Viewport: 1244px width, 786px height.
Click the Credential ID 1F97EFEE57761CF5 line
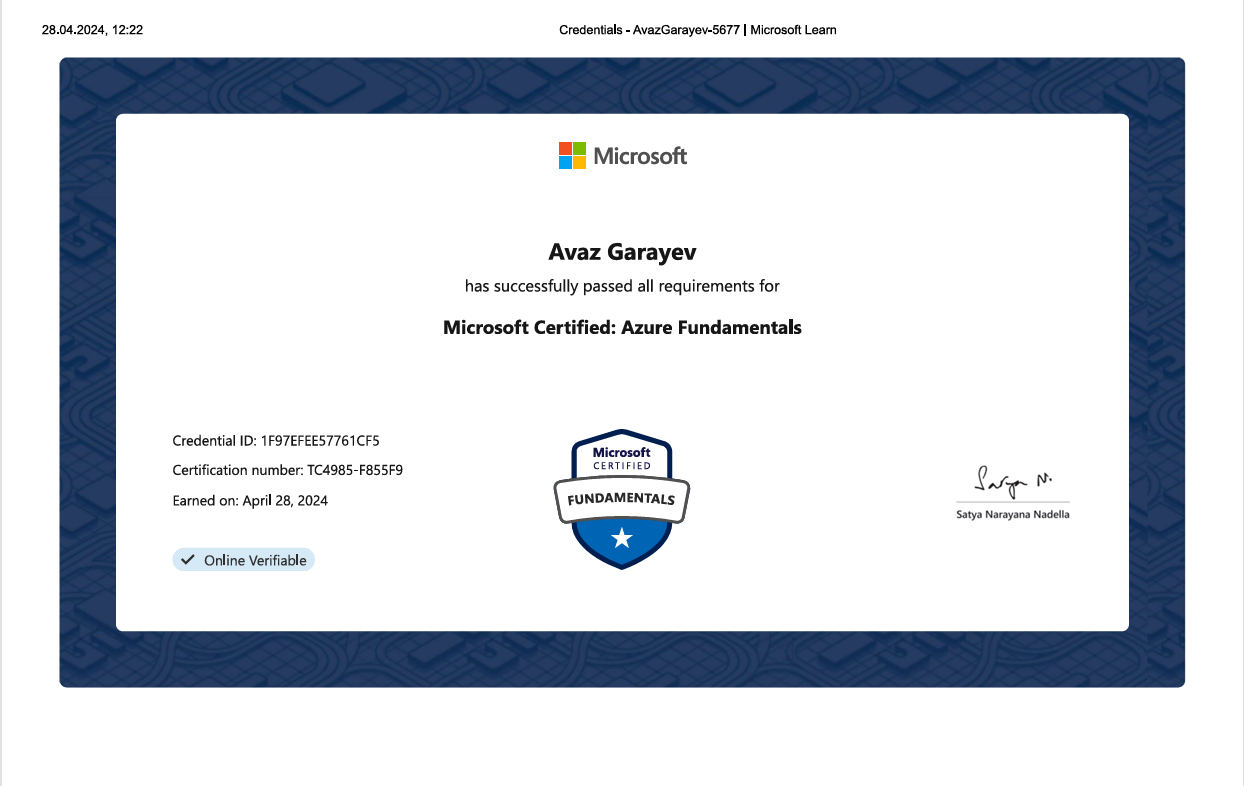(x=276, y=440)
